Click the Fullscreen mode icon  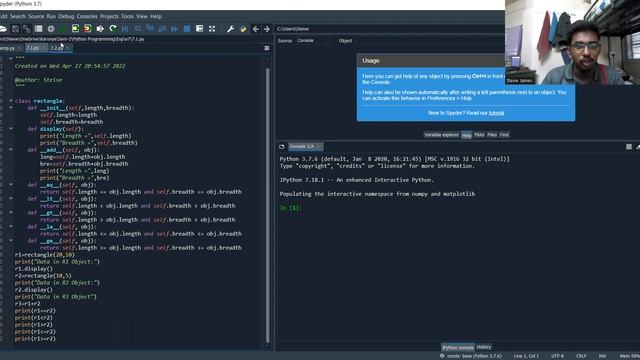tap(212, 29)
